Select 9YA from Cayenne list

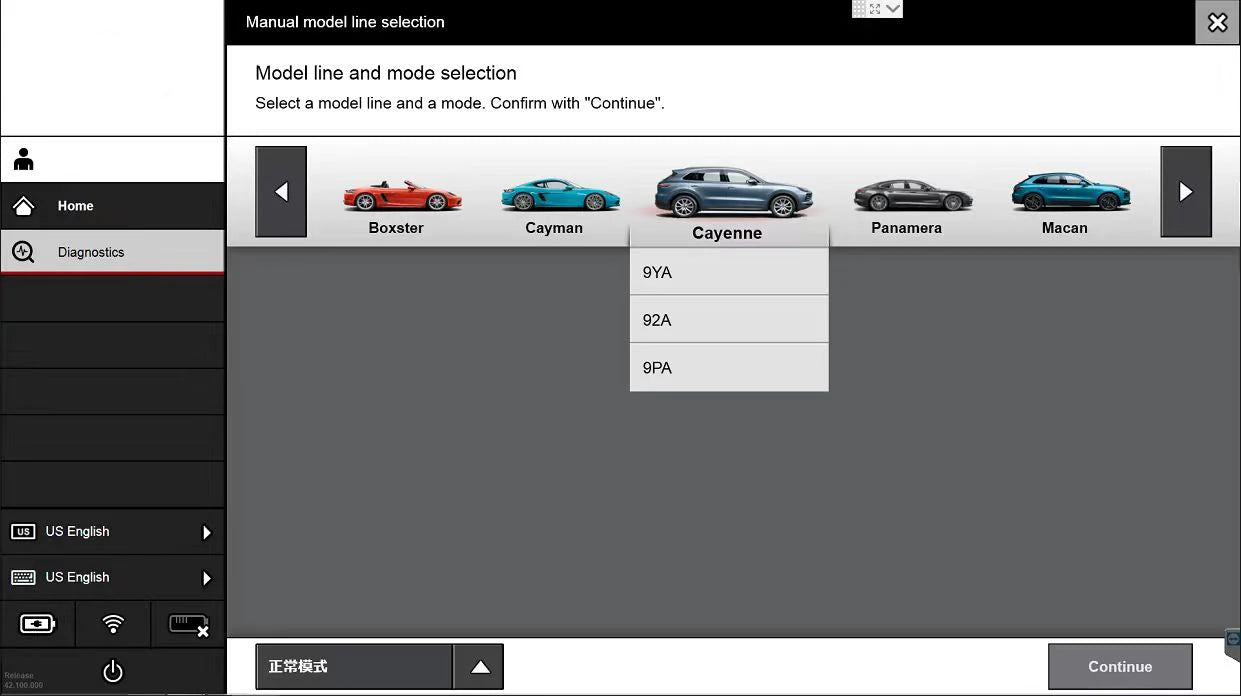pyautogui.click(x=729, y=272)
